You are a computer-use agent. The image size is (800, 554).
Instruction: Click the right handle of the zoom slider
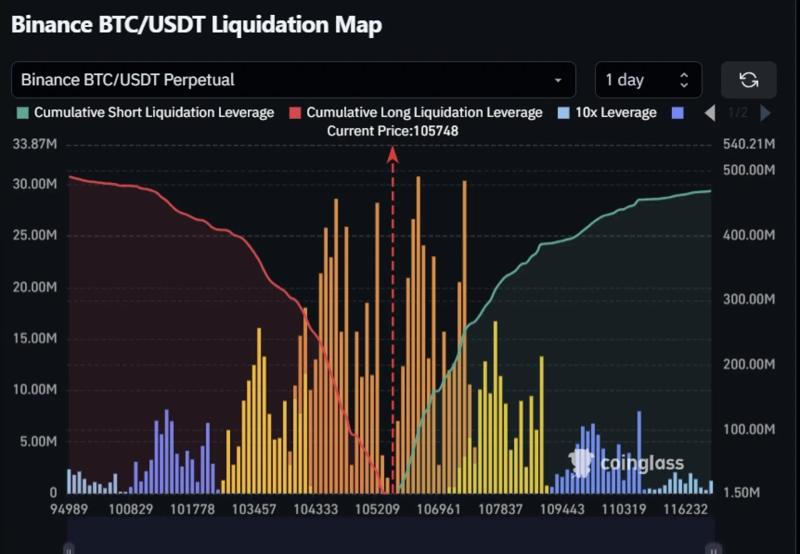click(x=712, y=548)
